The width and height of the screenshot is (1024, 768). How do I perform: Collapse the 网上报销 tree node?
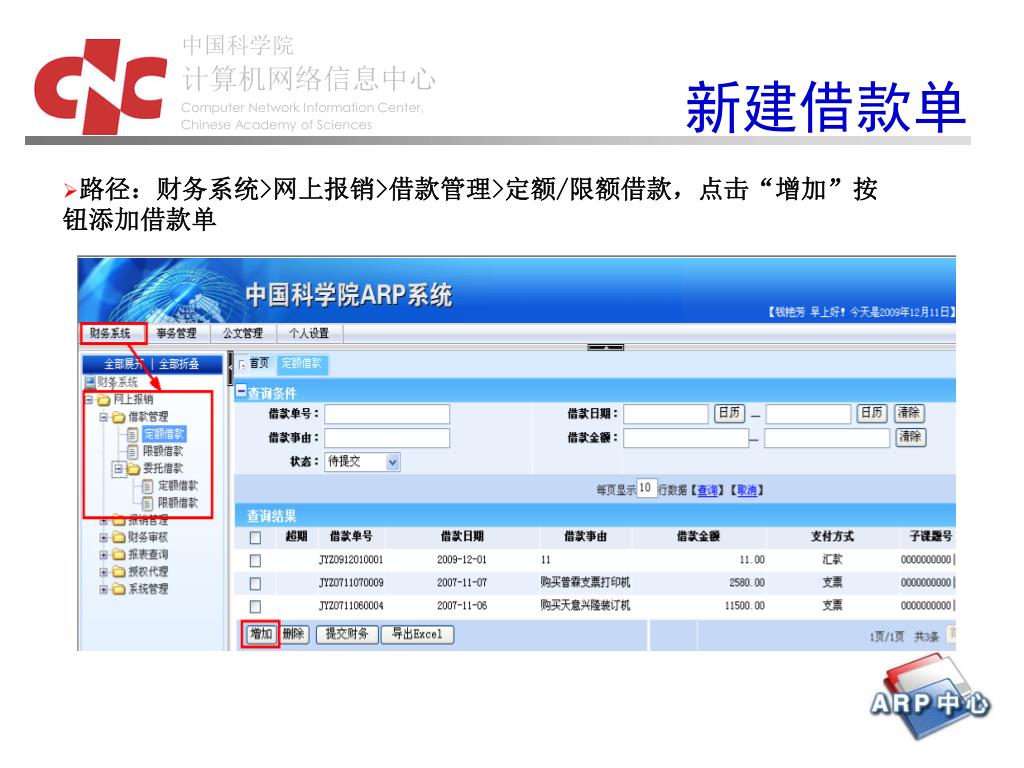(89, 399)
